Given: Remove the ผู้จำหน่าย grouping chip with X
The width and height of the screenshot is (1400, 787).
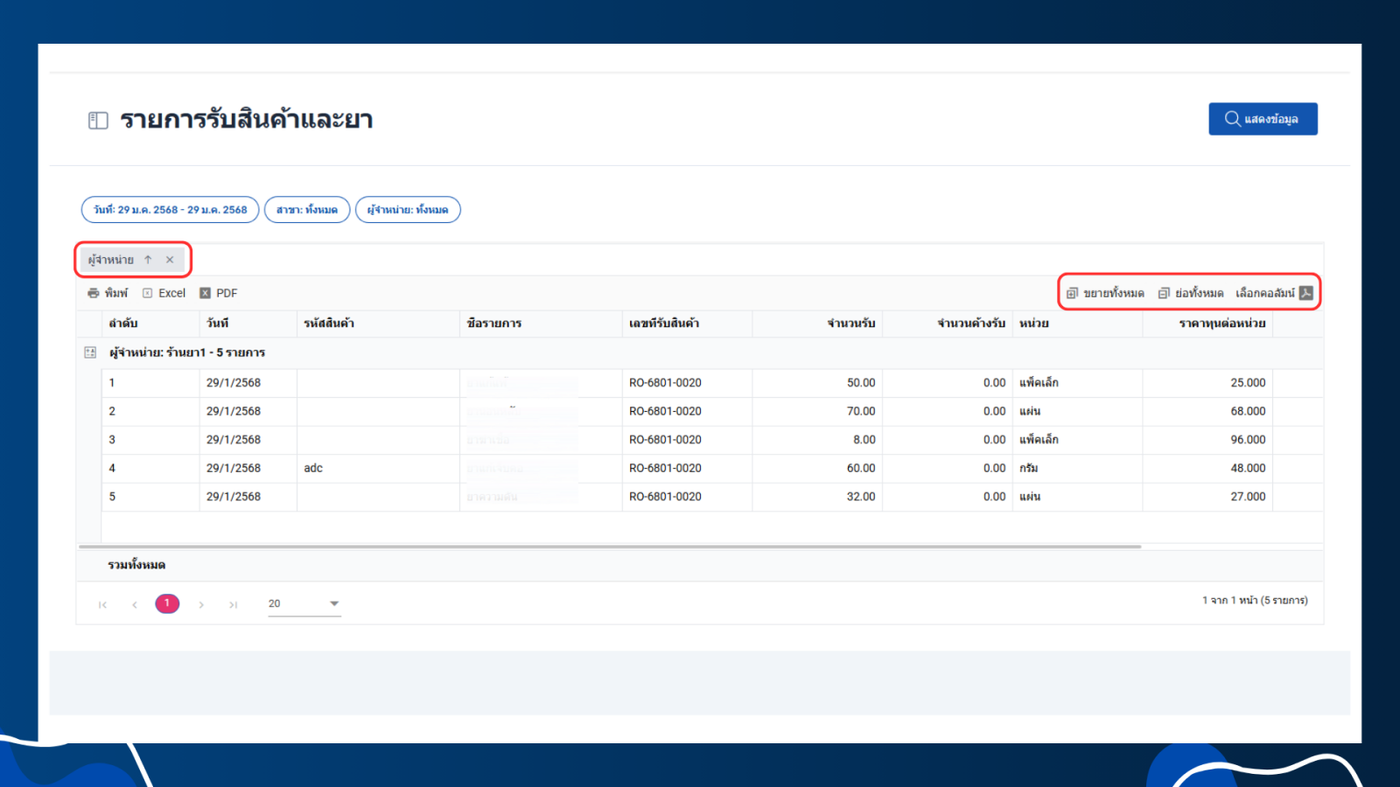Looking at the screenshot, I should pos(170,260).
